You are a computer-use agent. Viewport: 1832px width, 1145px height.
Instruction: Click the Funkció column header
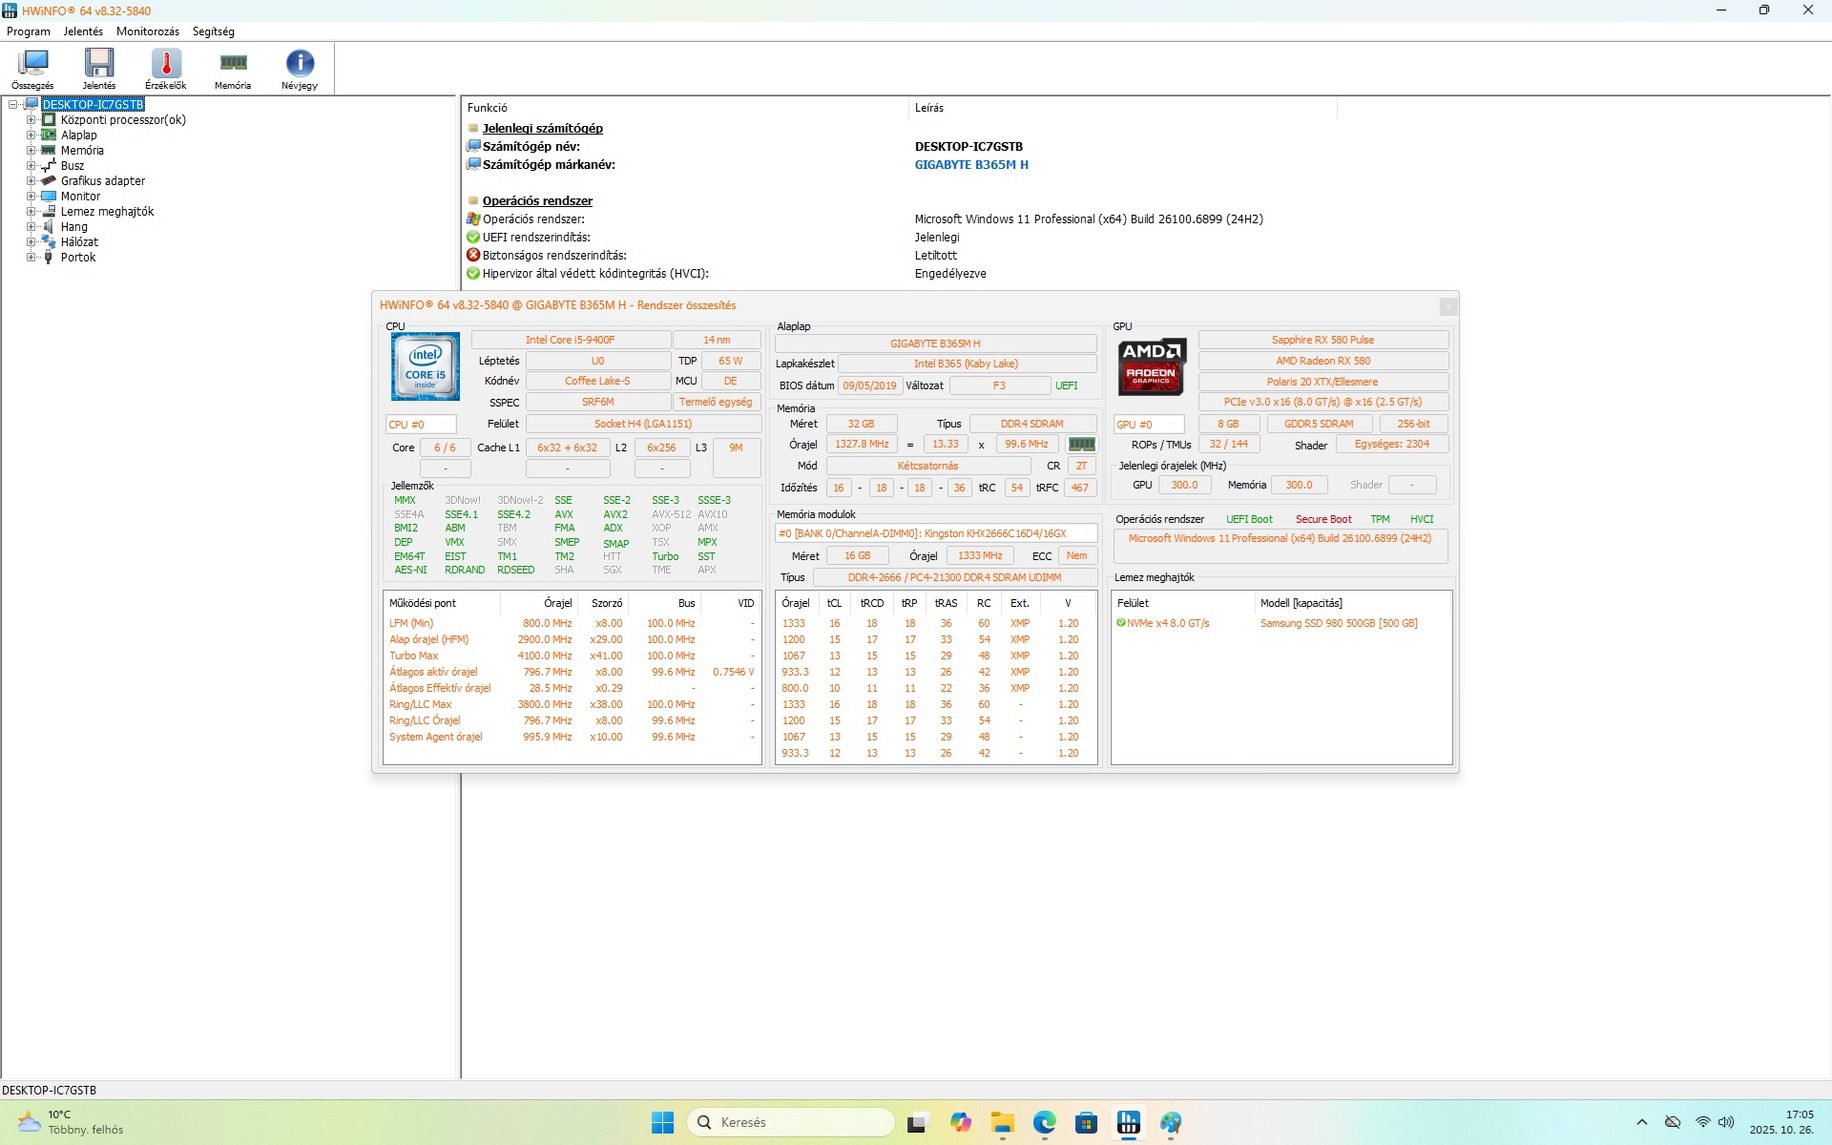pyautogui.click(x=684, y=108)
